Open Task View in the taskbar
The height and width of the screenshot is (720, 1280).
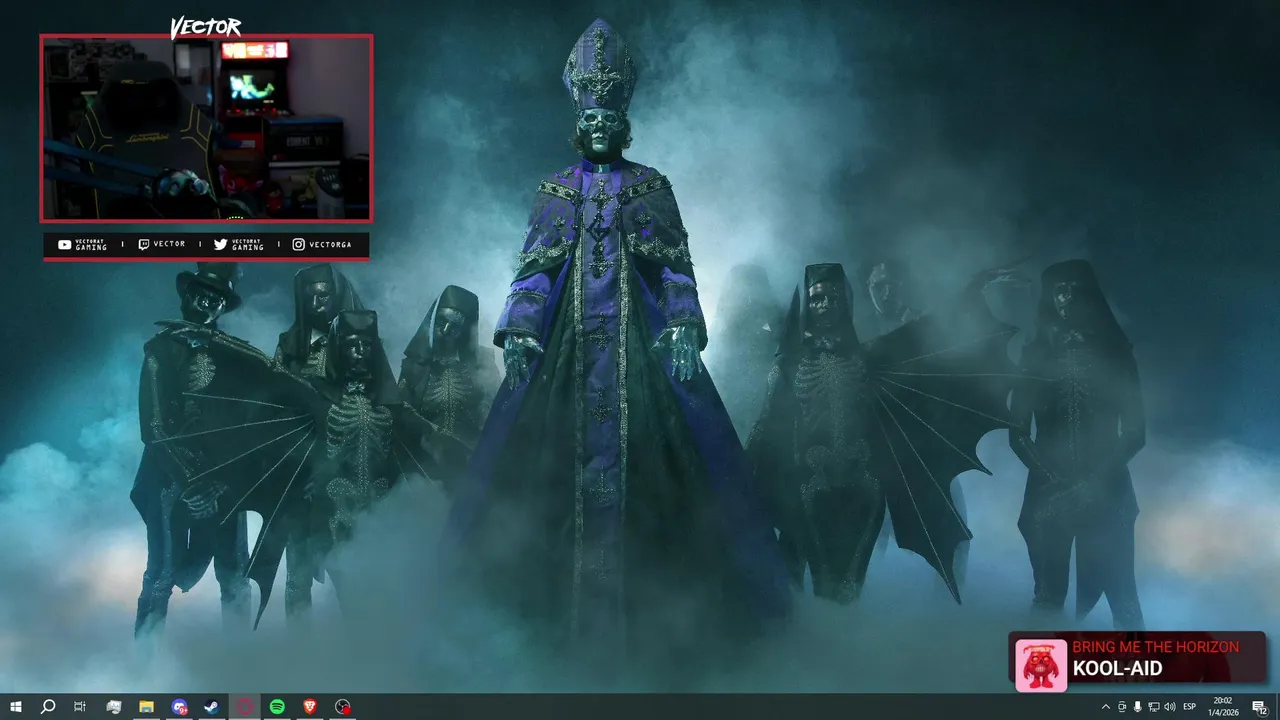(x=80, y=707)
